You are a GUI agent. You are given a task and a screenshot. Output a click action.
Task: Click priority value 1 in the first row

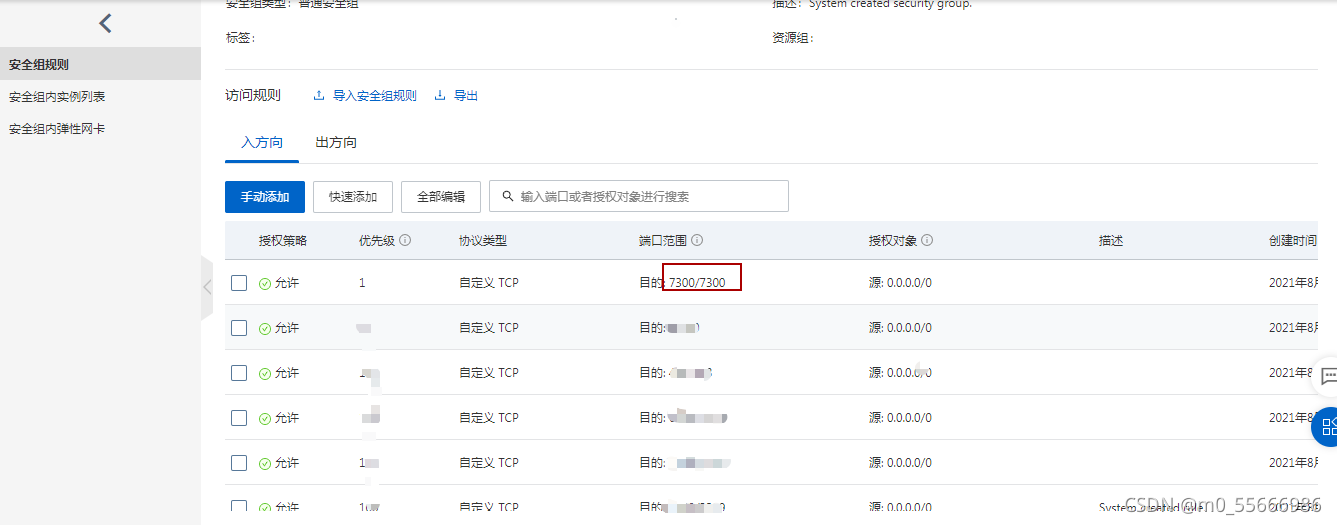tap(362, 283)
